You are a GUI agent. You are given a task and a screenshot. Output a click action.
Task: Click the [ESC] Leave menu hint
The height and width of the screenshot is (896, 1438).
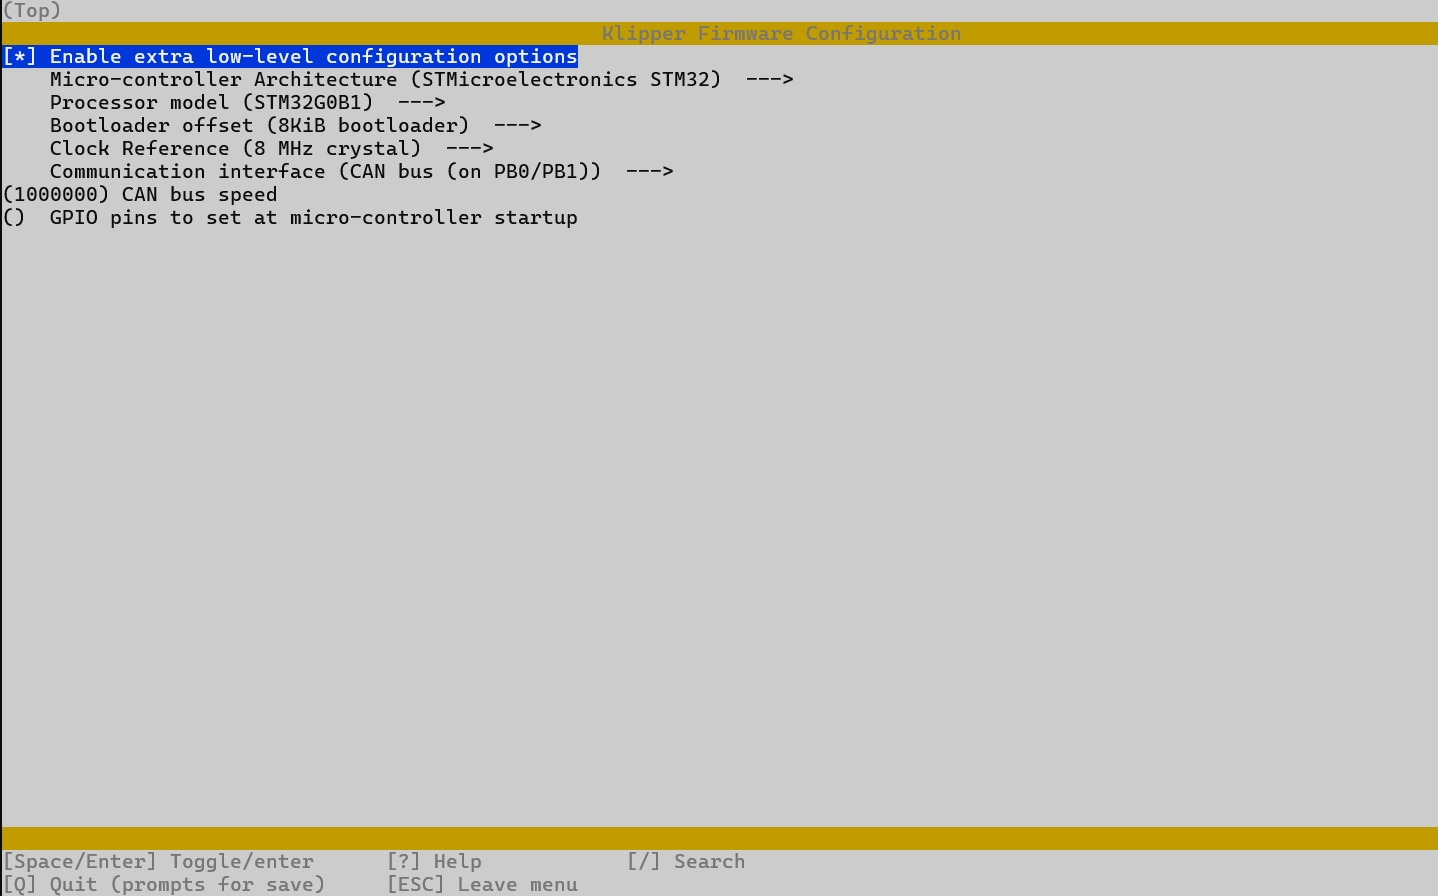click(482, 885)
